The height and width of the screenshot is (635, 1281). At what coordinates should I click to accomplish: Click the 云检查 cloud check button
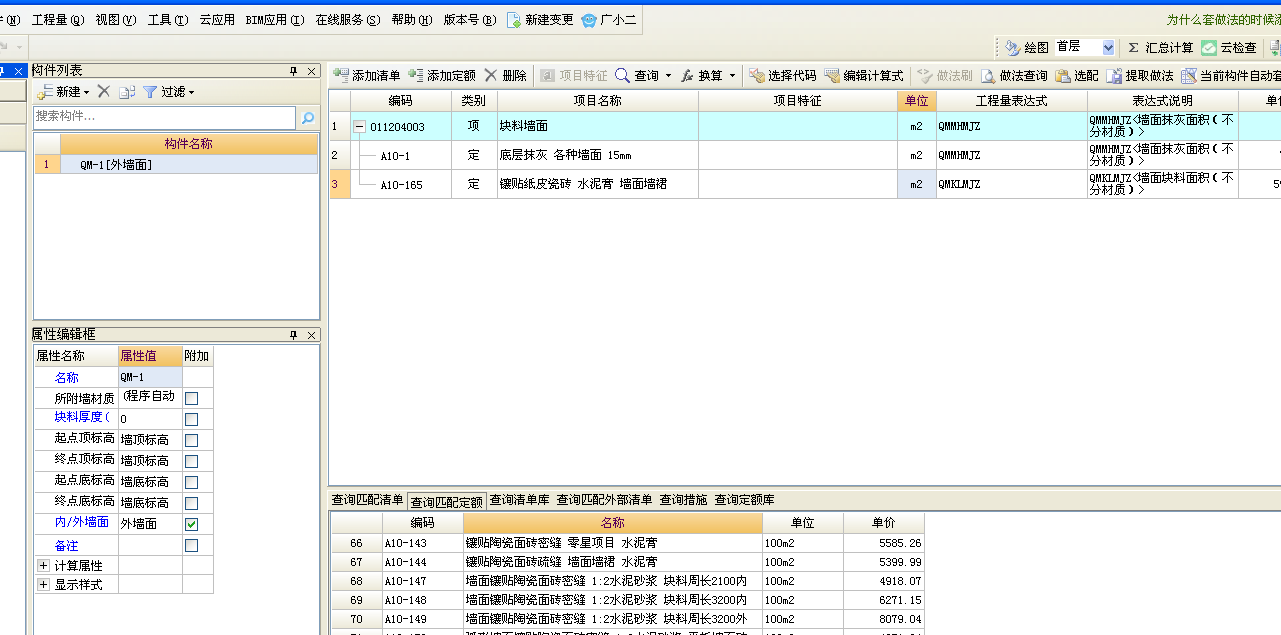[1229, 47]
